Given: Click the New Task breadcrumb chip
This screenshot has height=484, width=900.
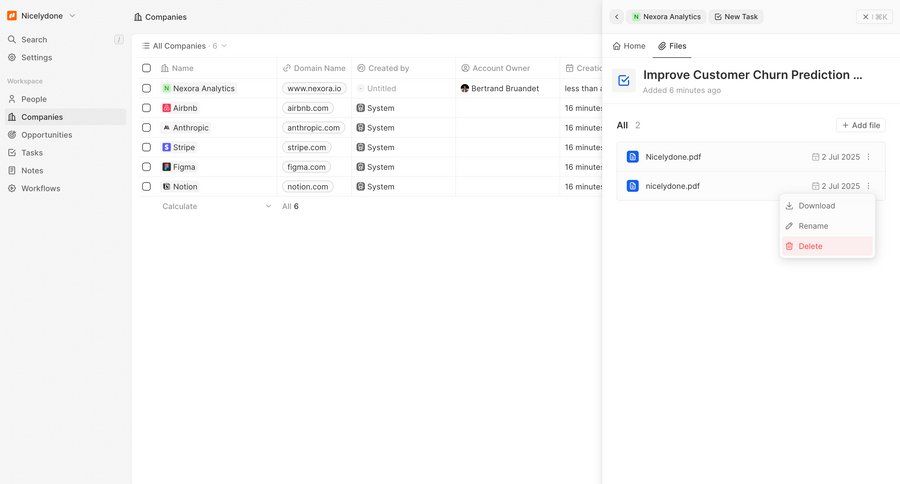Looking at the screenshot, I should pyautogui.click(x=736, y=17).
